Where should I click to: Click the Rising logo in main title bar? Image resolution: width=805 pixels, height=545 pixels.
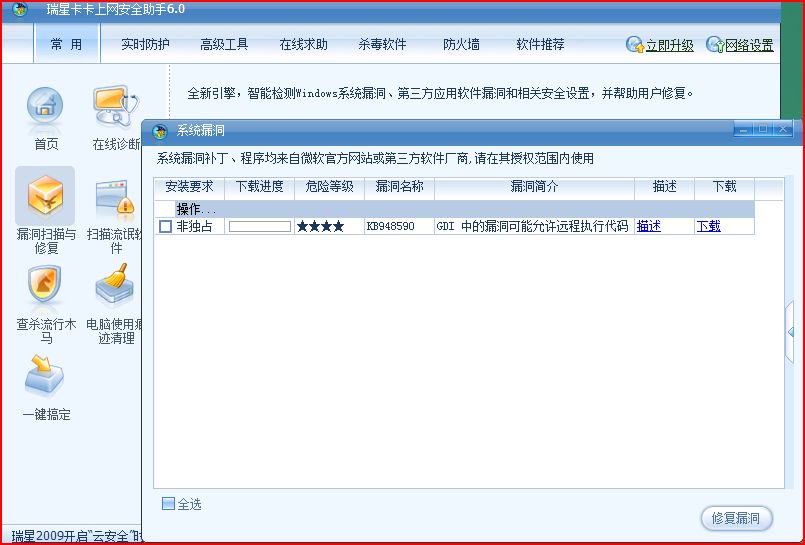click(x=20, y=9)
